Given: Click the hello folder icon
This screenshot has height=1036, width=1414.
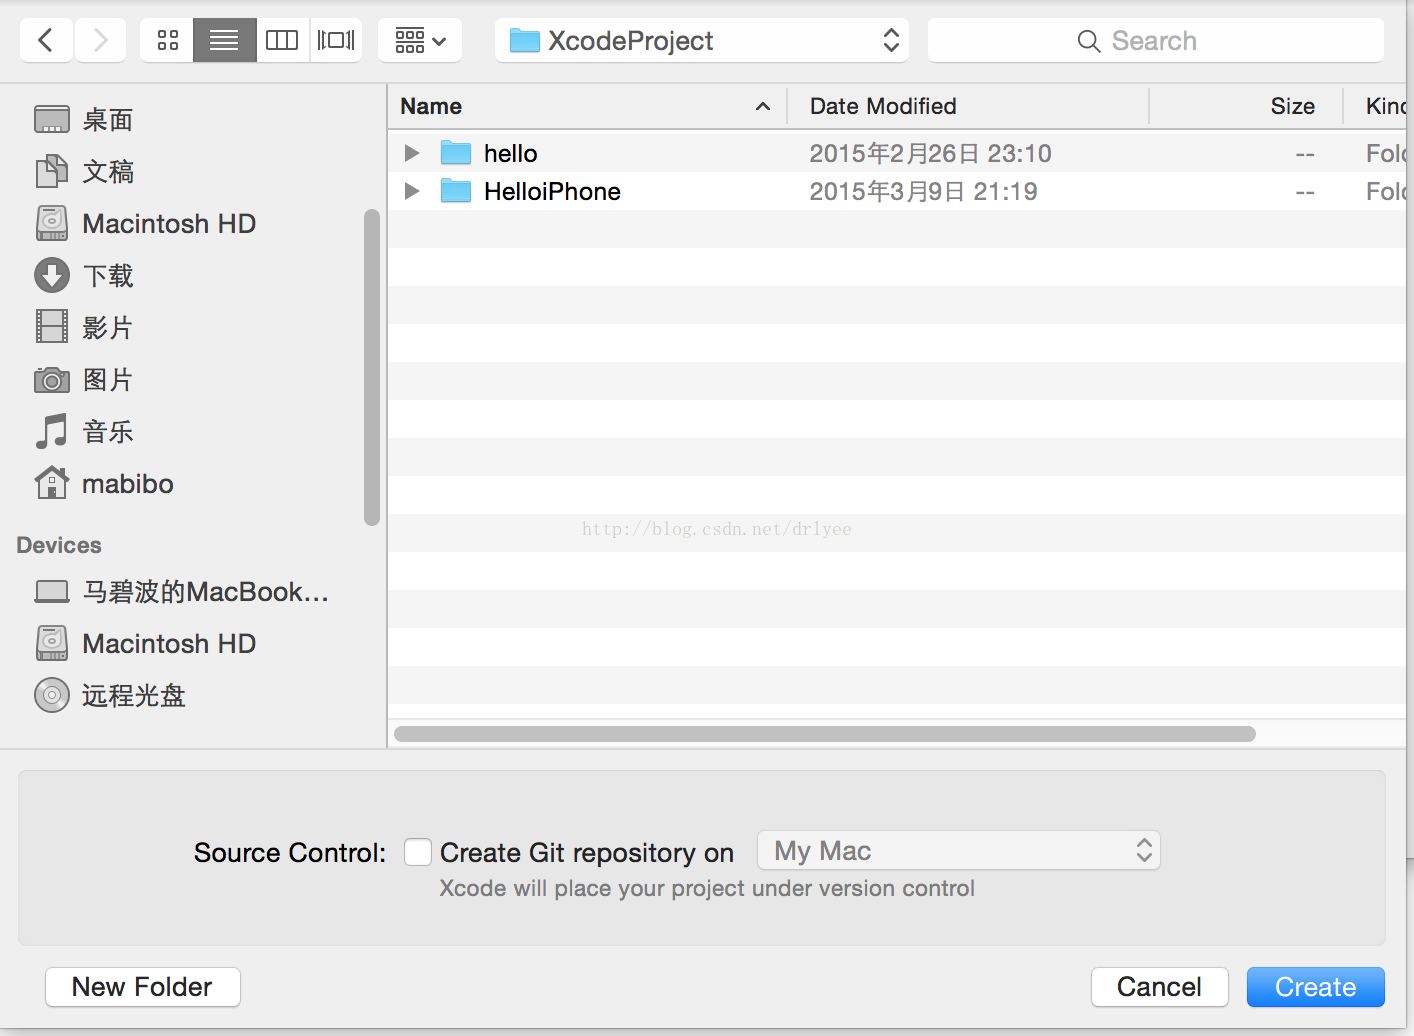Looking at the screenshot, I should click(x=456, y=153).
